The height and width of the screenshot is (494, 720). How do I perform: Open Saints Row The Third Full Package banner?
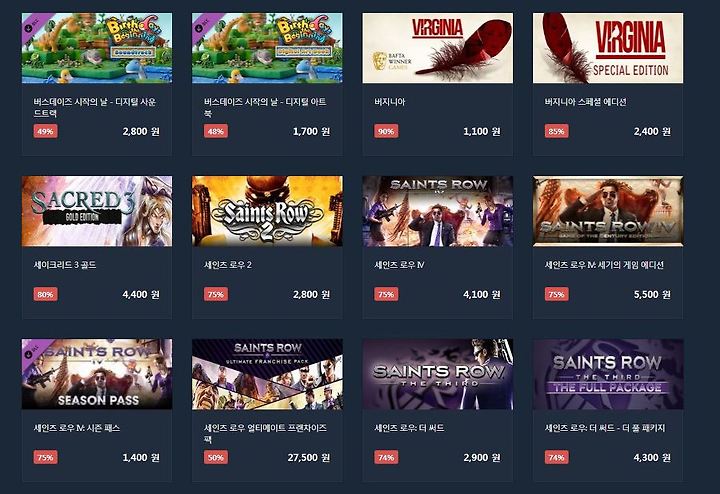(x=608, y=374)
